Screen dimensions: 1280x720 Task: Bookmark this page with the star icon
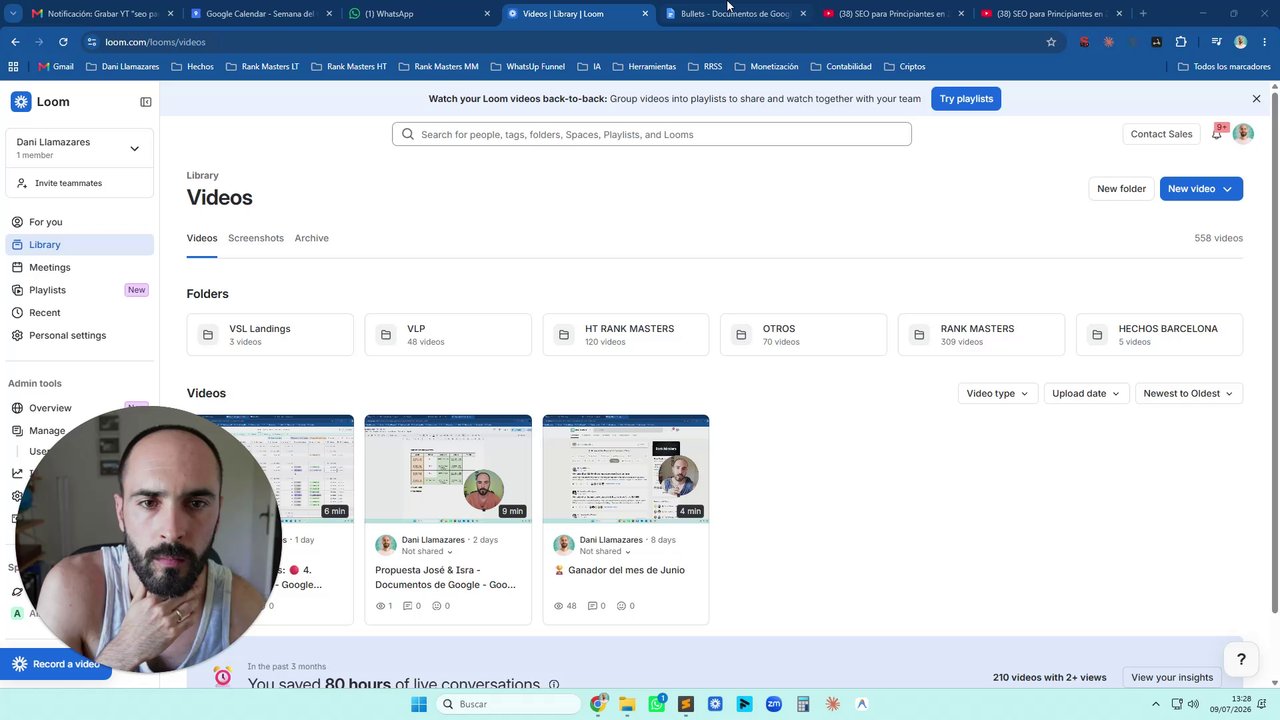coord(1051,42)
